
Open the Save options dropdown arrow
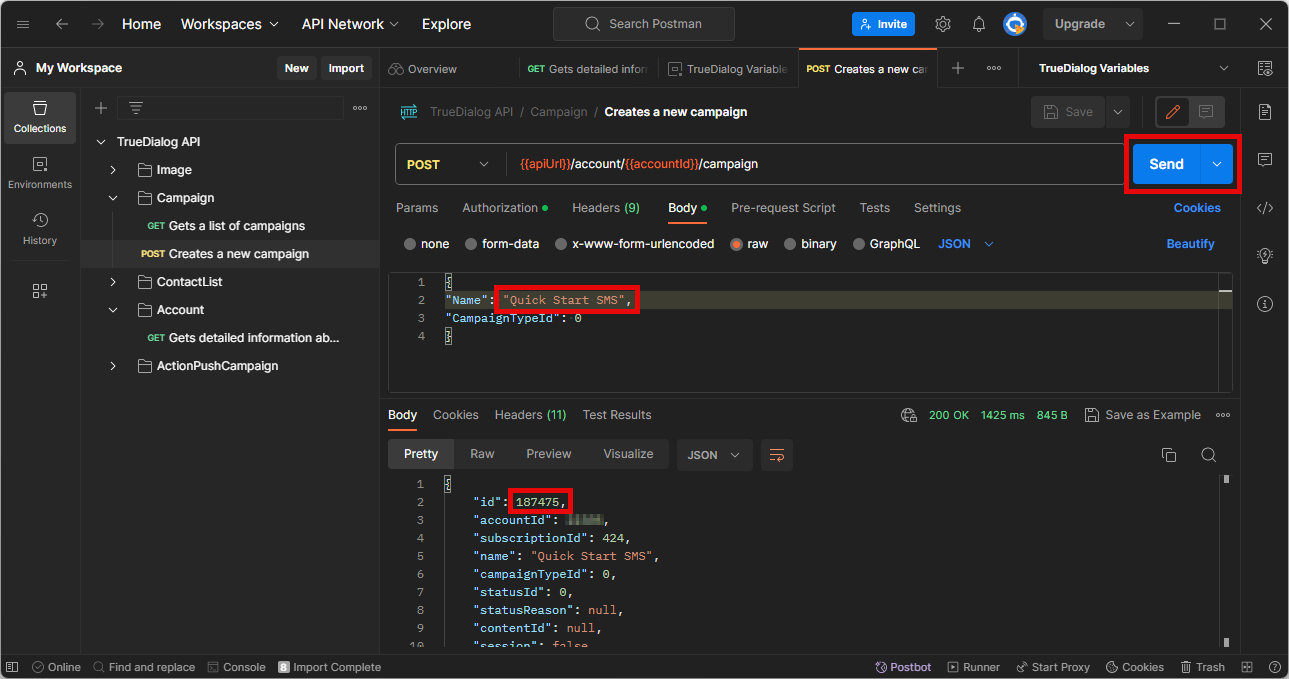pos(1117,112)
